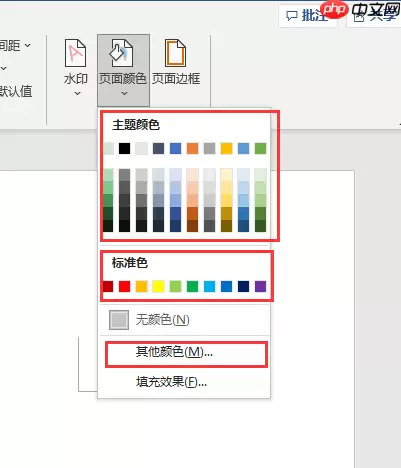The image size is (401, 468).
Task: Choose bright red standard color
Action: 124,286
